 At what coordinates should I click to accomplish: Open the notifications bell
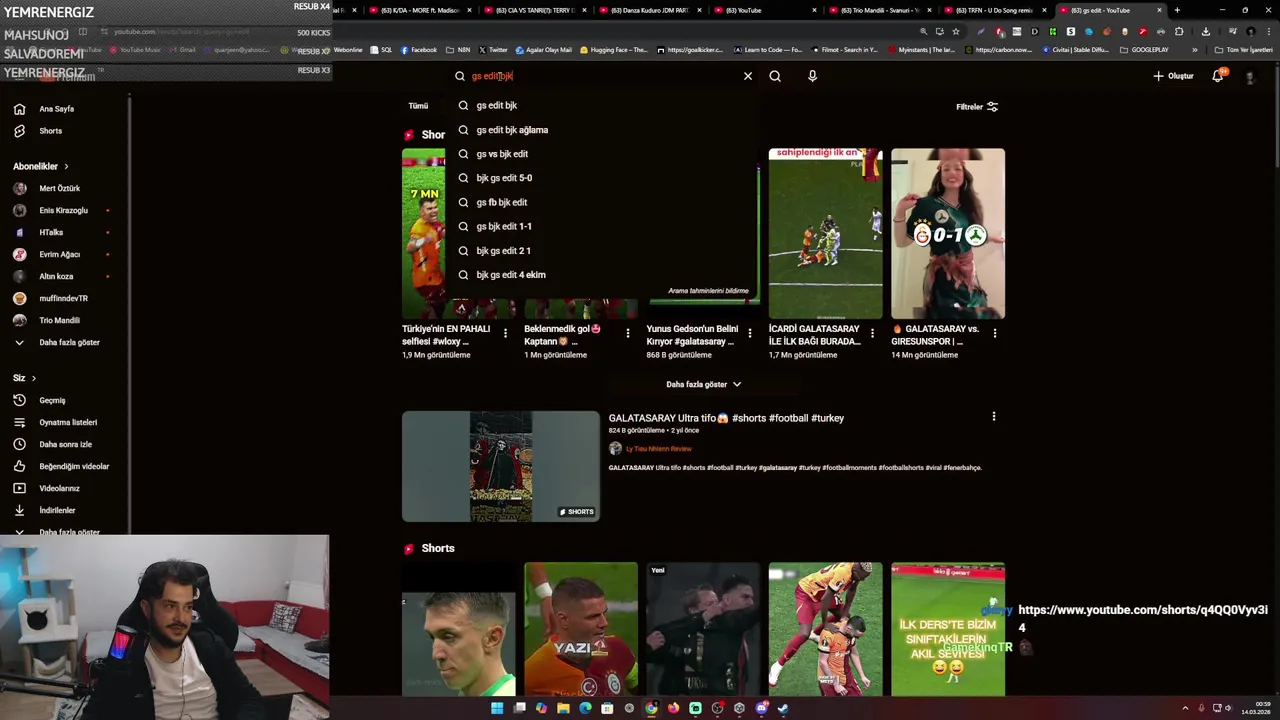(1218, 76)
